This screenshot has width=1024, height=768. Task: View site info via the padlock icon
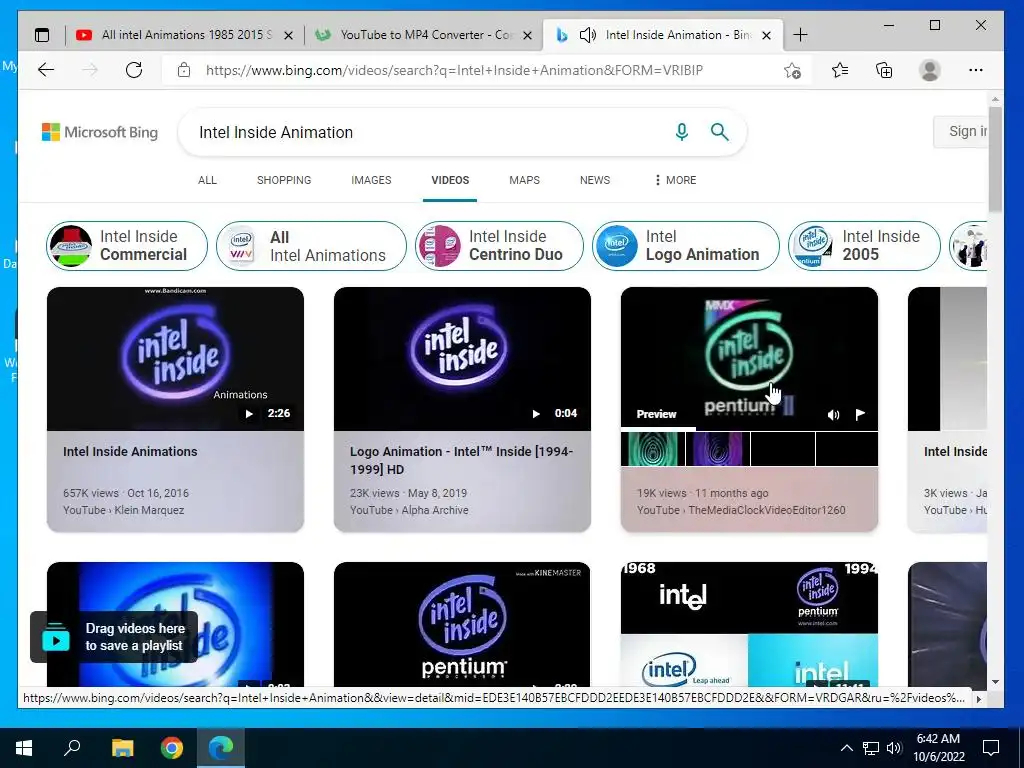point(184,70)
